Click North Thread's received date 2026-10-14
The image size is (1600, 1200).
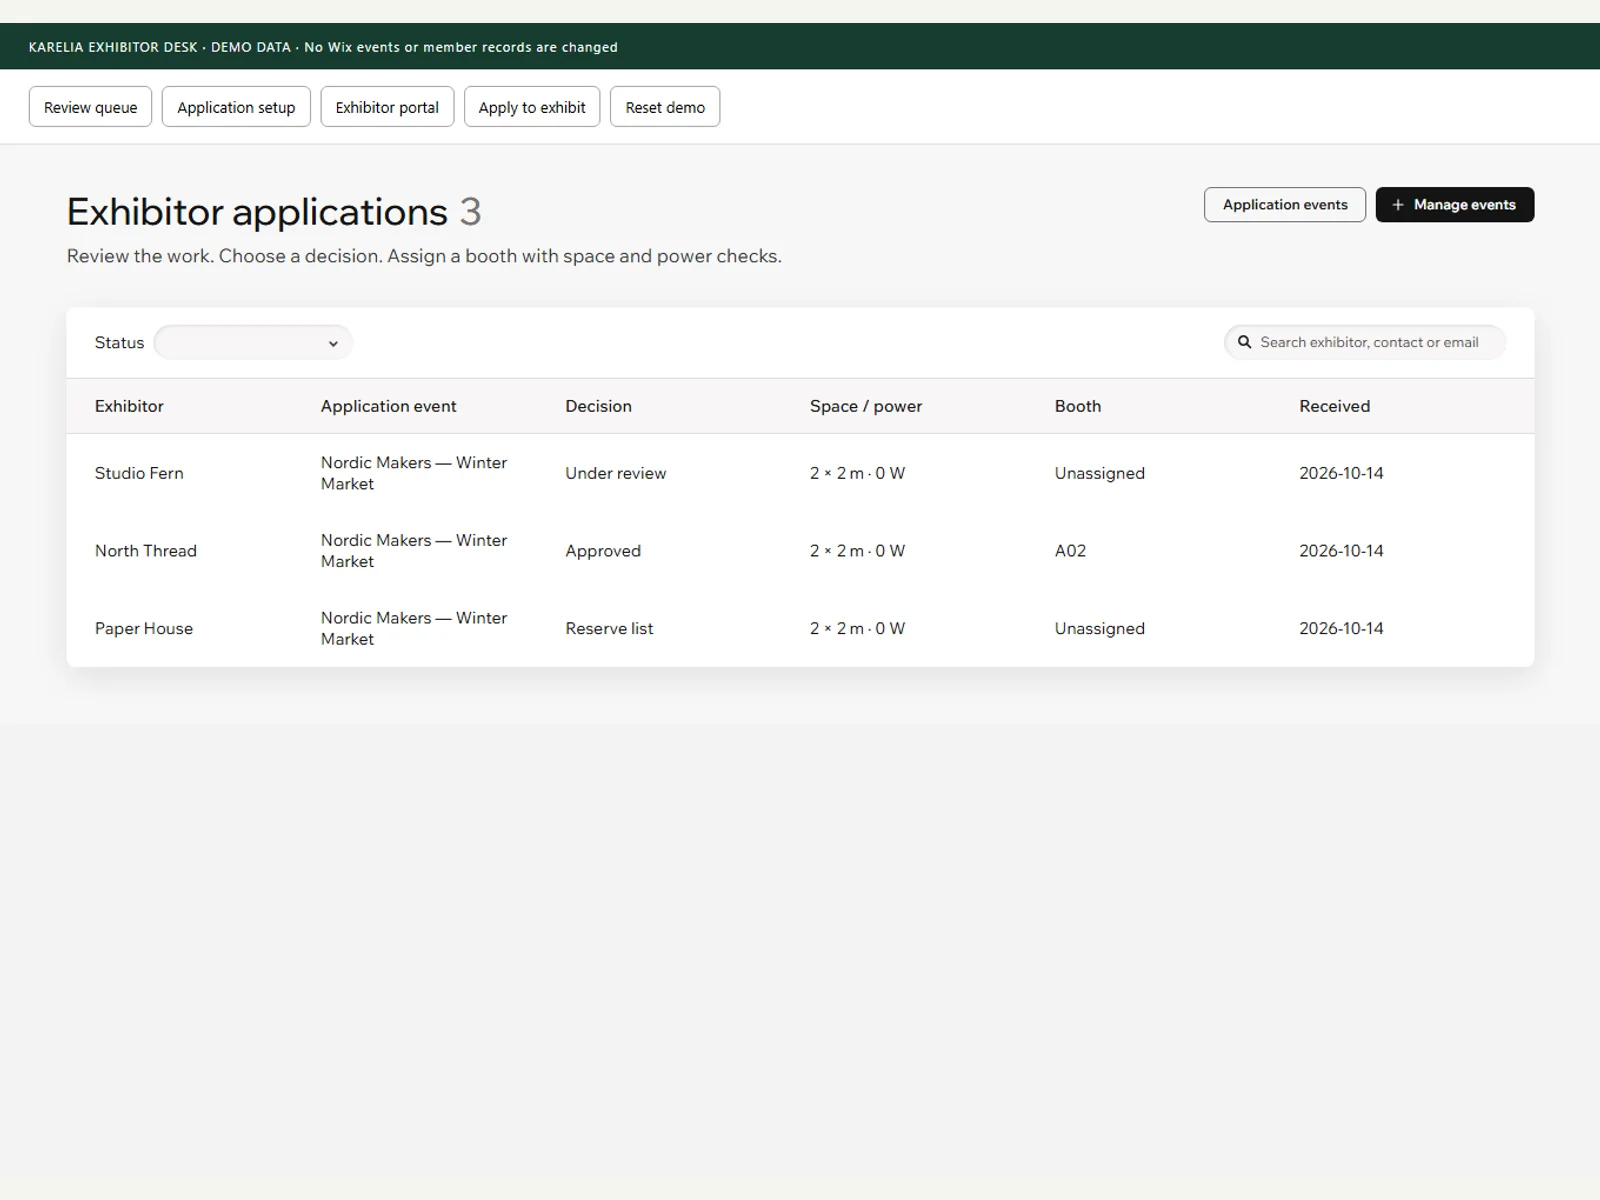(1341, 551)
